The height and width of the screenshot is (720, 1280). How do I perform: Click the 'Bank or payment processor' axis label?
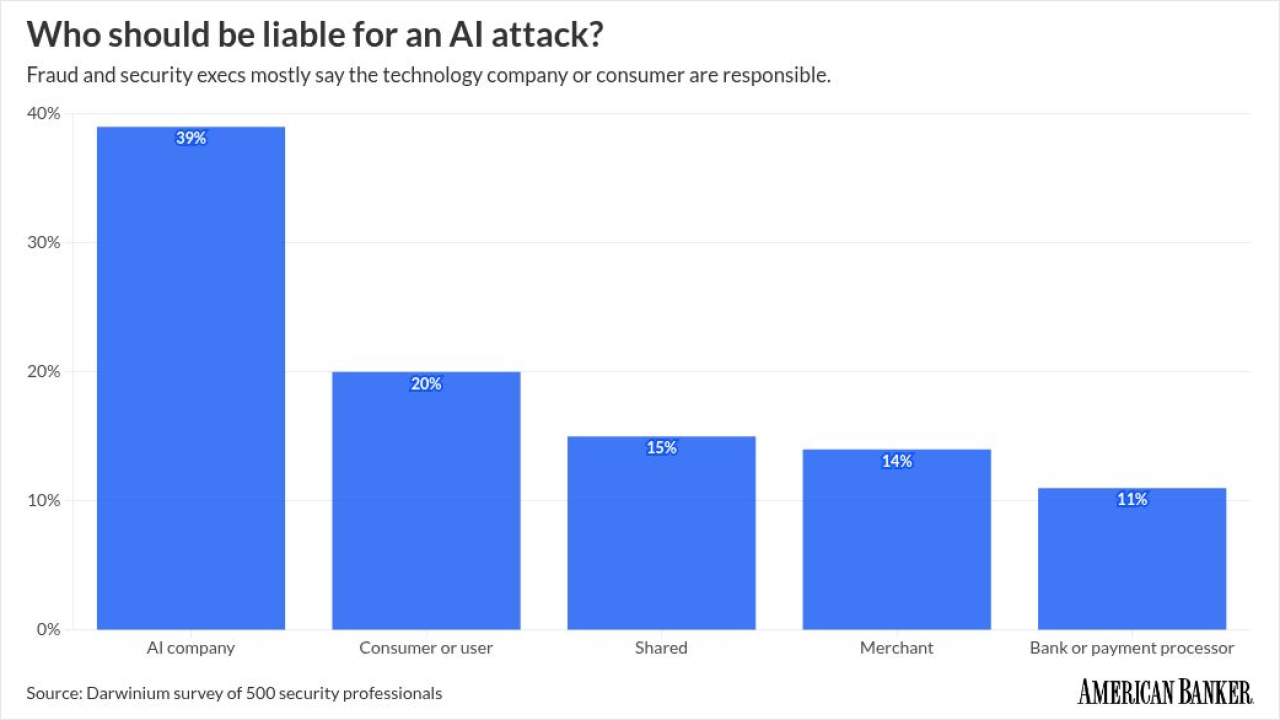tap(1132, 648)
